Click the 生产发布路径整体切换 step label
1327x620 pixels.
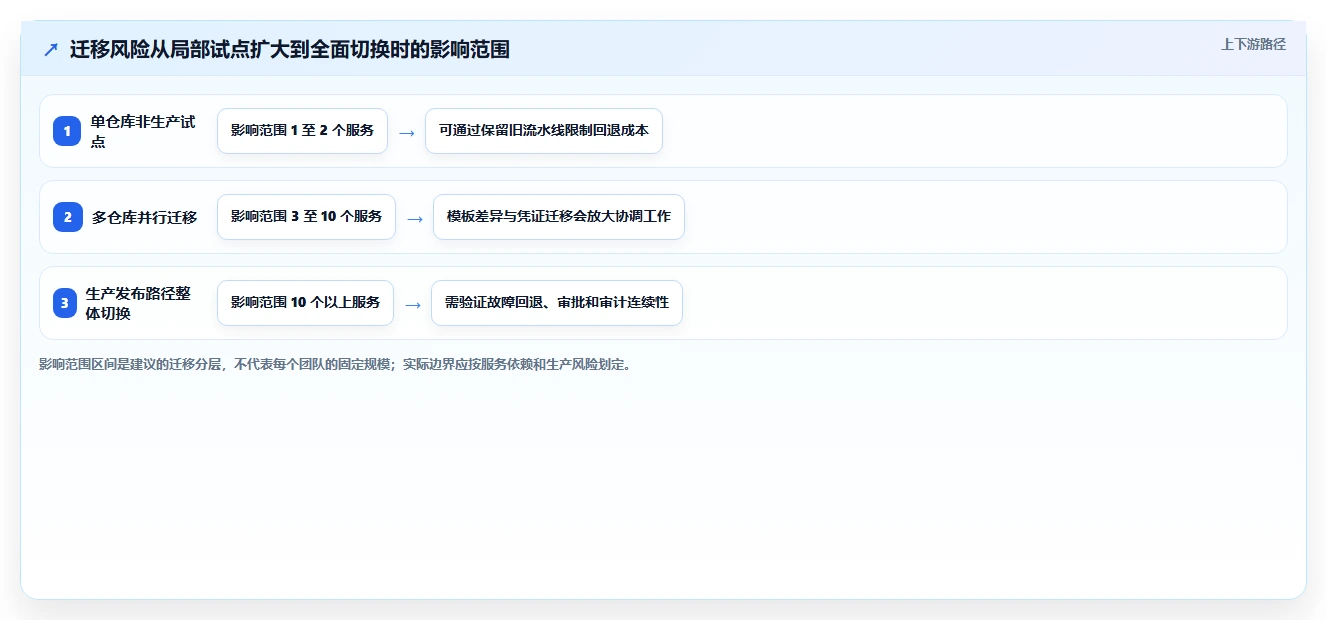pyautogui.click(x=138, y=303)
